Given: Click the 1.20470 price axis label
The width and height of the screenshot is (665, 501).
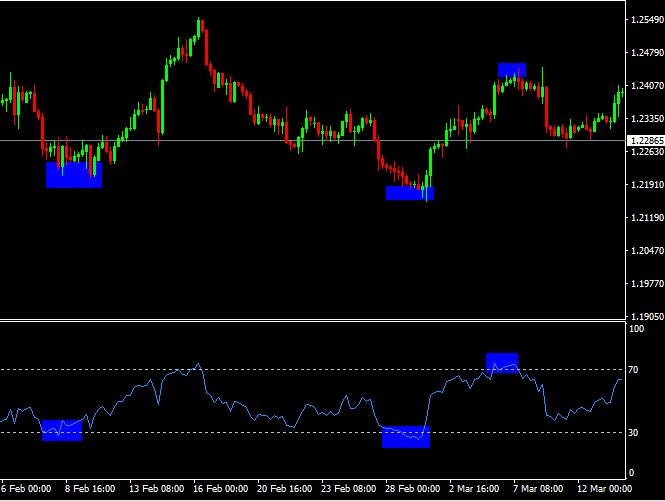Looking at the screenshot, I should pyautogui.click(x=647, y=251).
